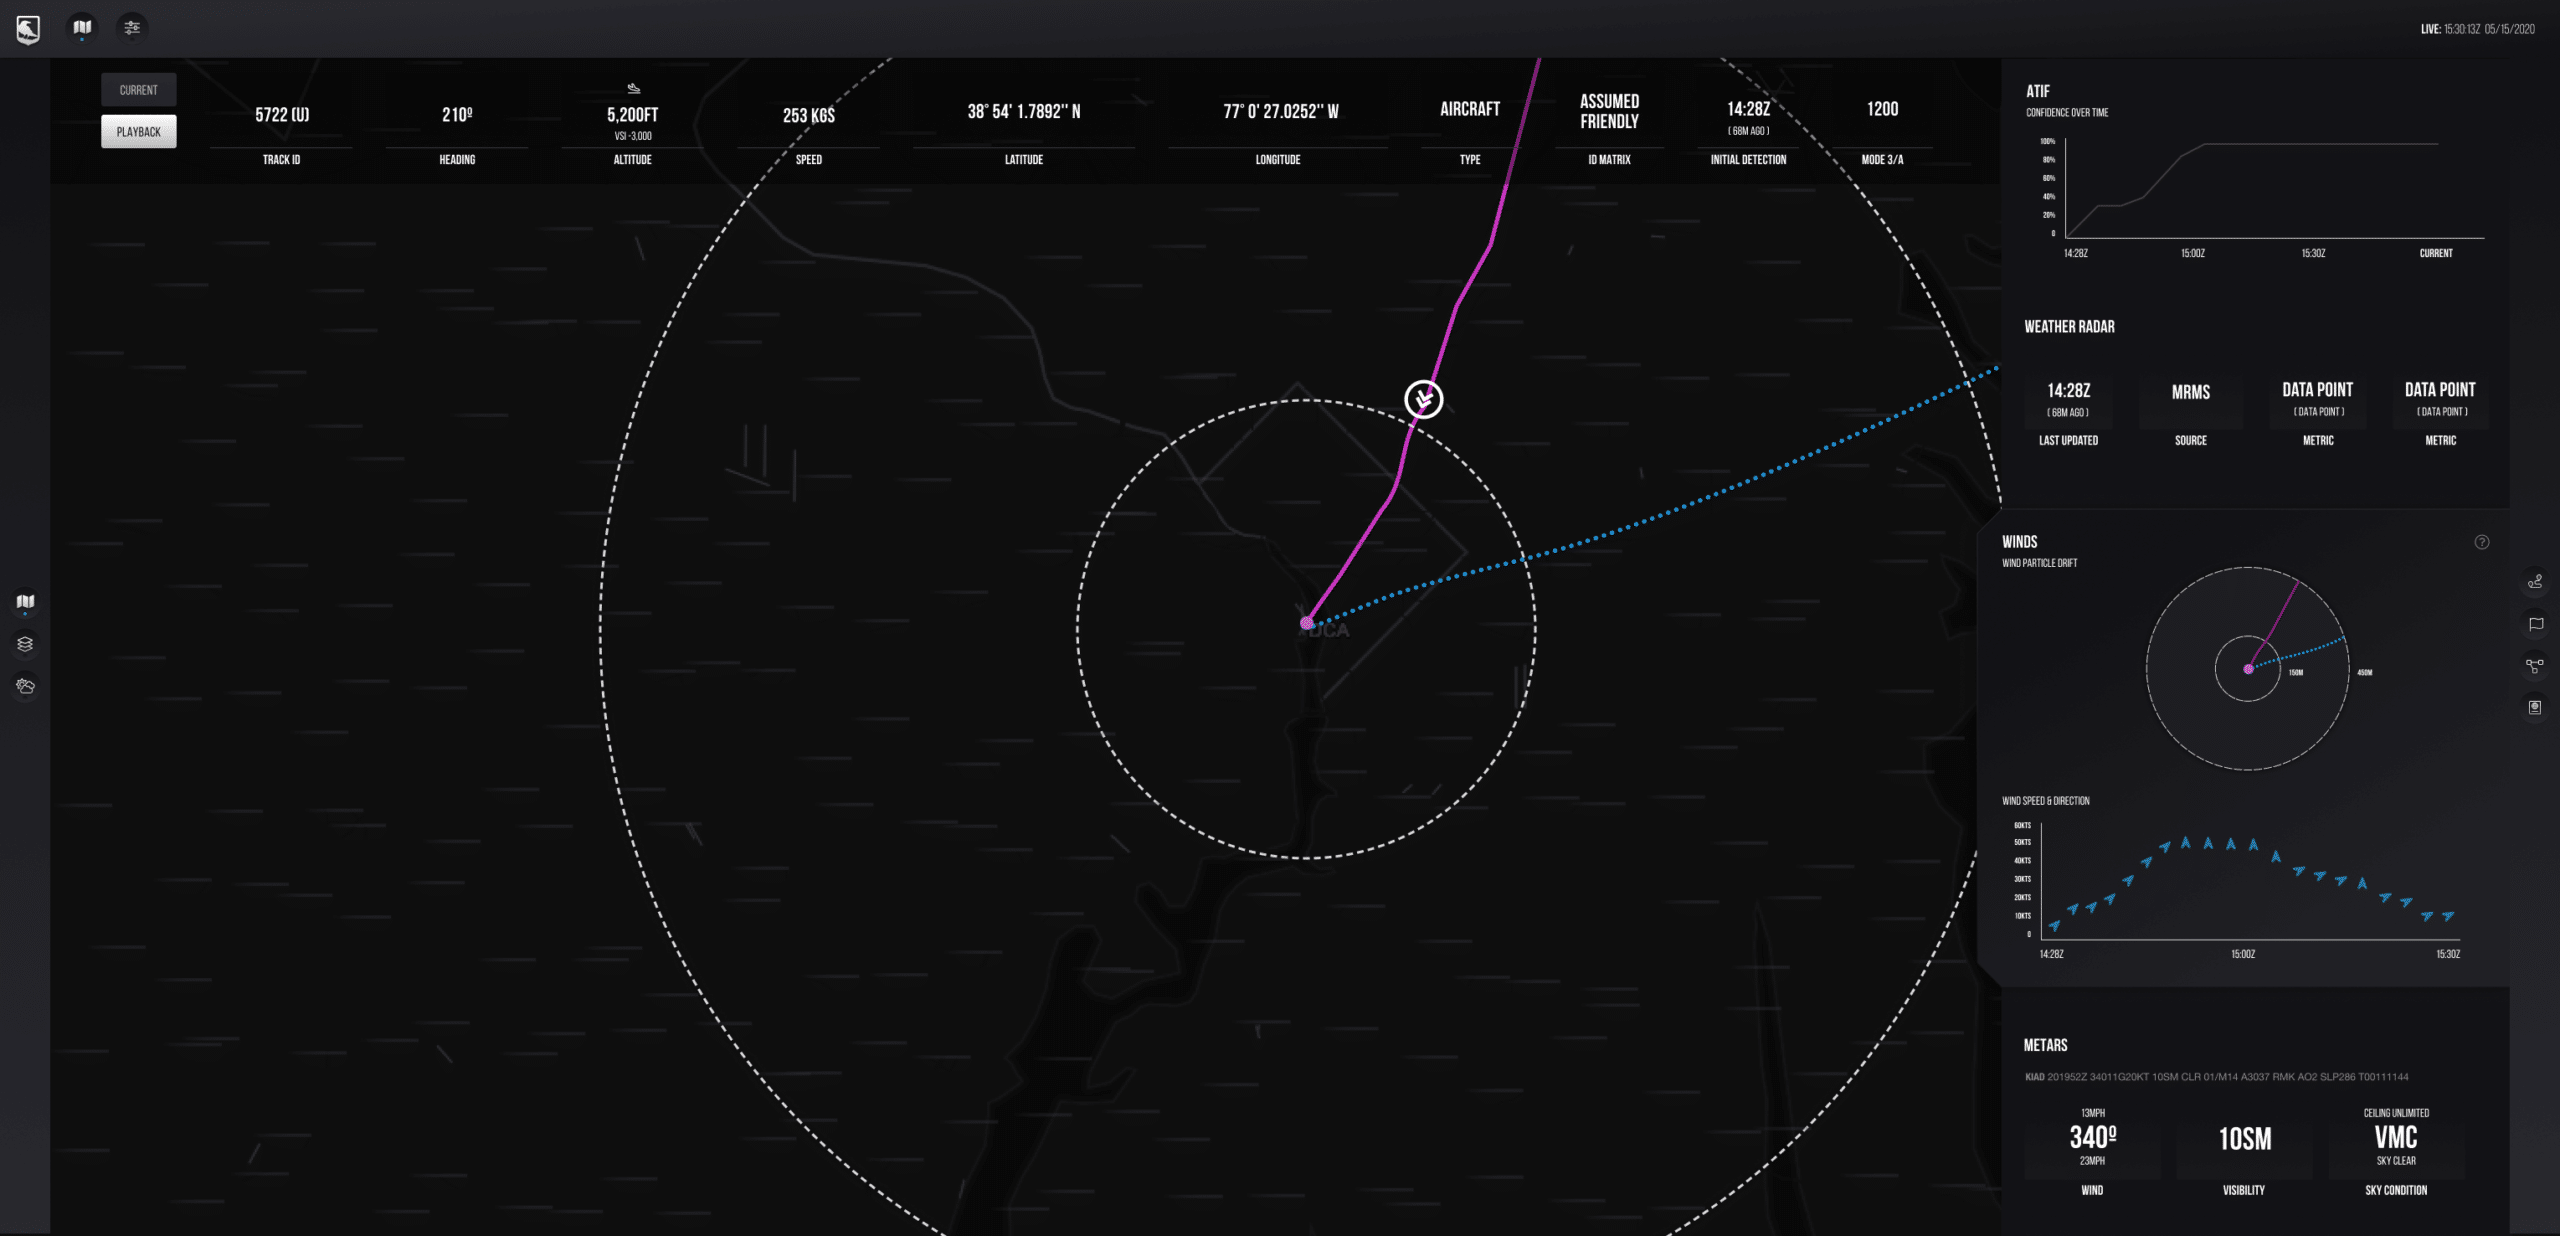The image size is (2560, 1236).
Task: Open the sliders settings icon in top bar
Action: [132, 28]
